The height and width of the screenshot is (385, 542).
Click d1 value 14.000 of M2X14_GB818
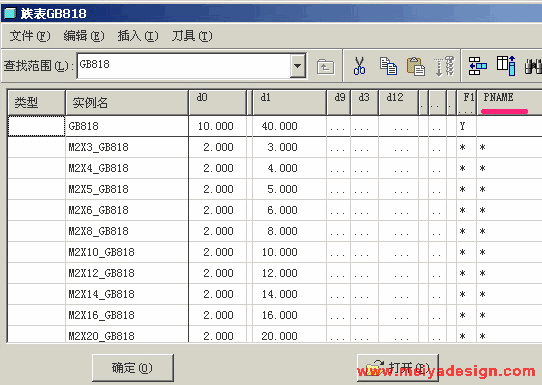click(x=279, y=294)
